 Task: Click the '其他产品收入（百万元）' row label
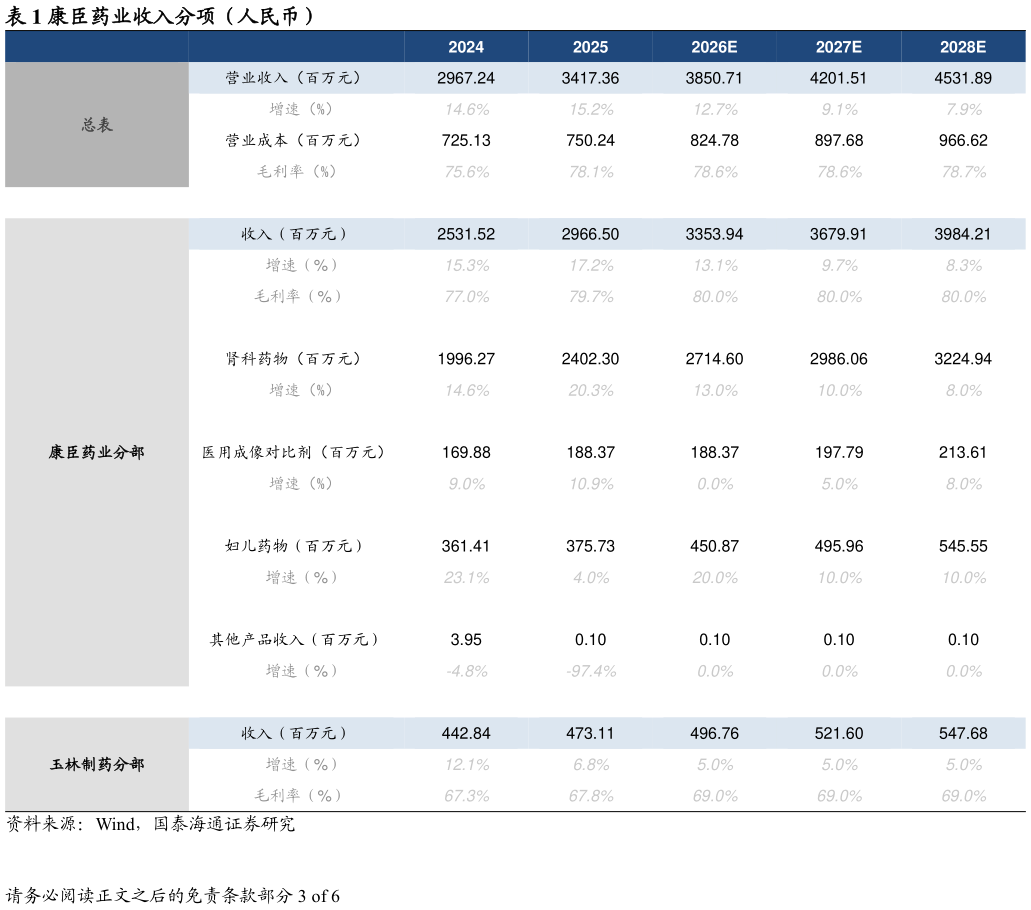293,640
